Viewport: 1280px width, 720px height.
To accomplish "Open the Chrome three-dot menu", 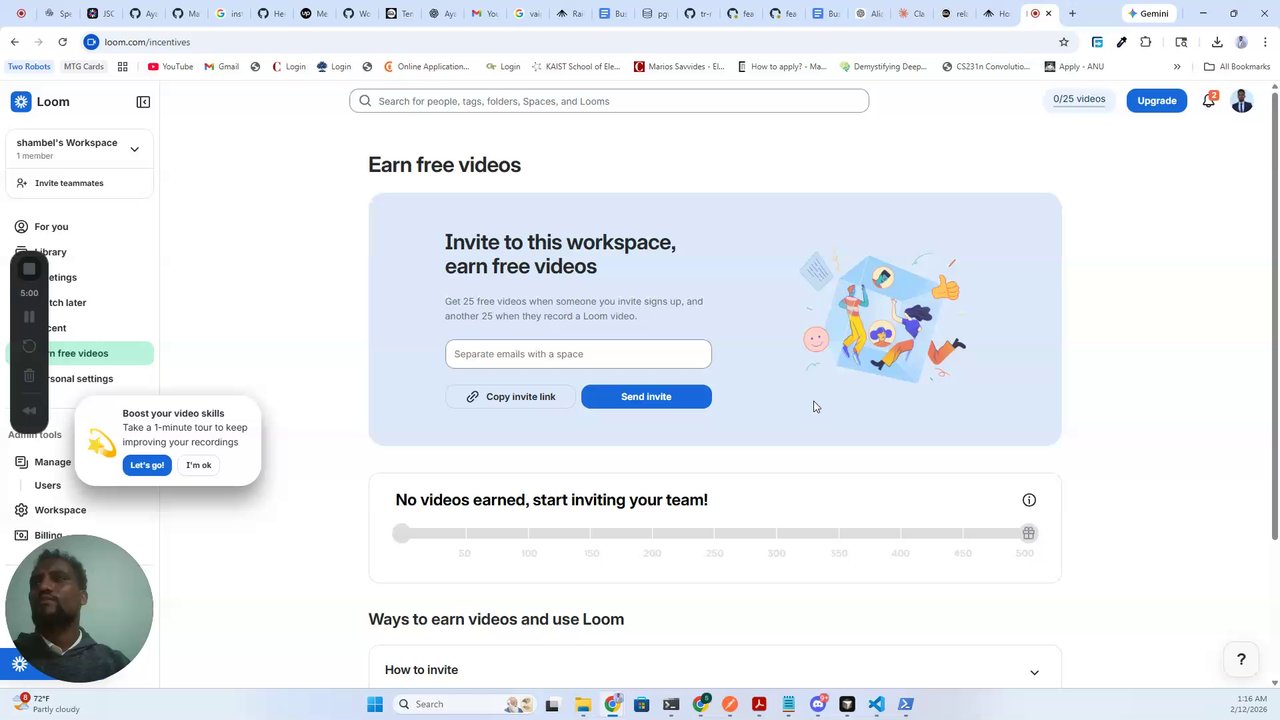I will tap(1265, 42).
